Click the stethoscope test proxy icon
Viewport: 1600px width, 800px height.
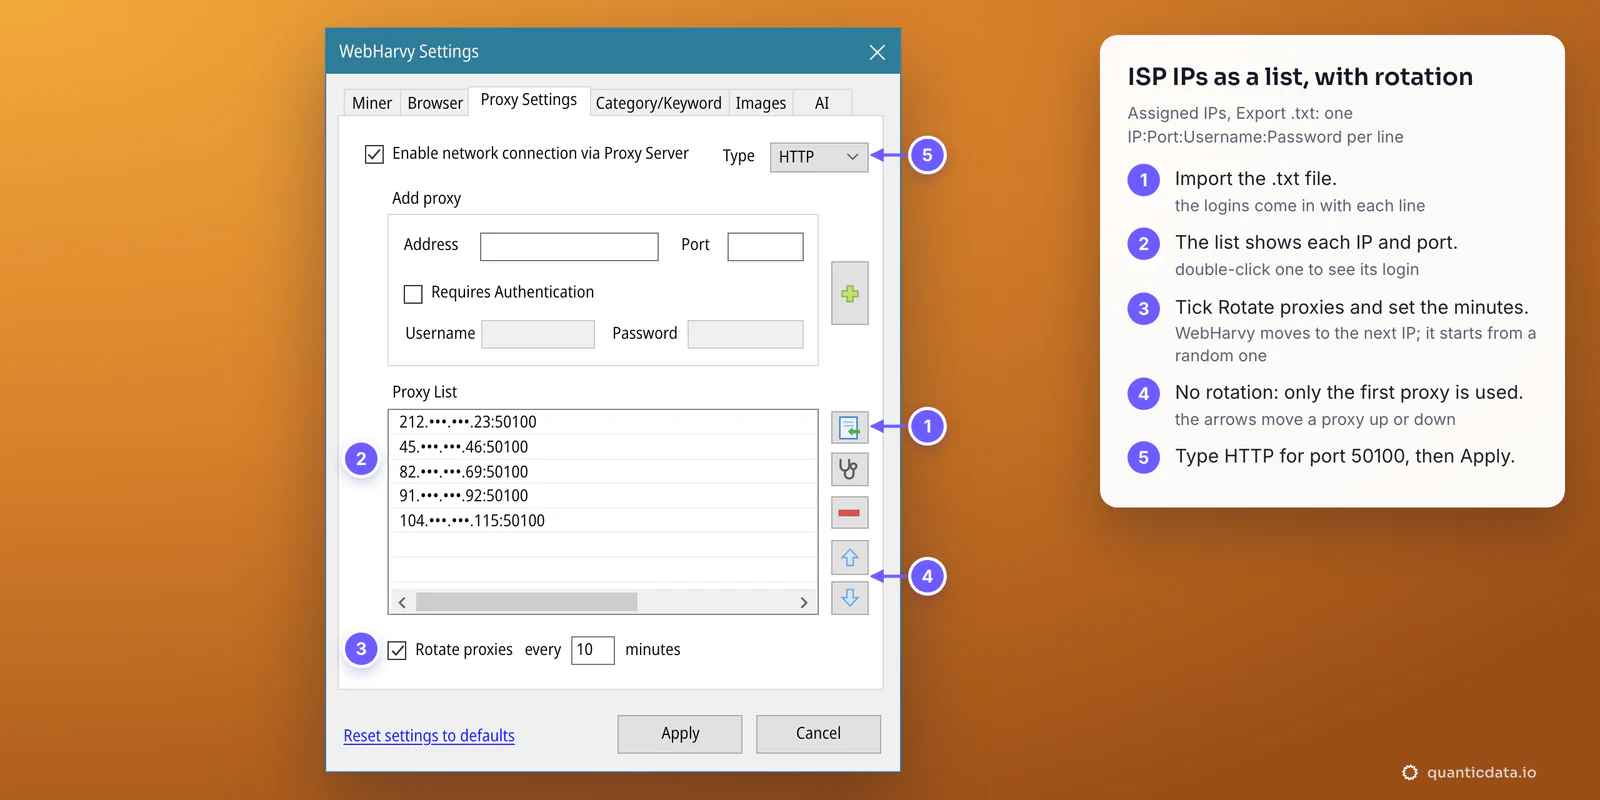click(x=849, y=469)
